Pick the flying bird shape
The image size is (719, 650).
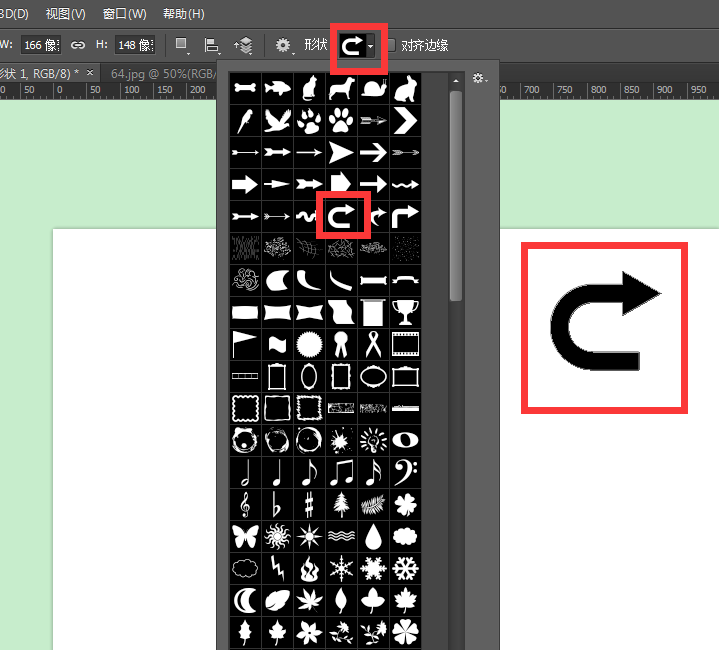click(x=277, y=120)
